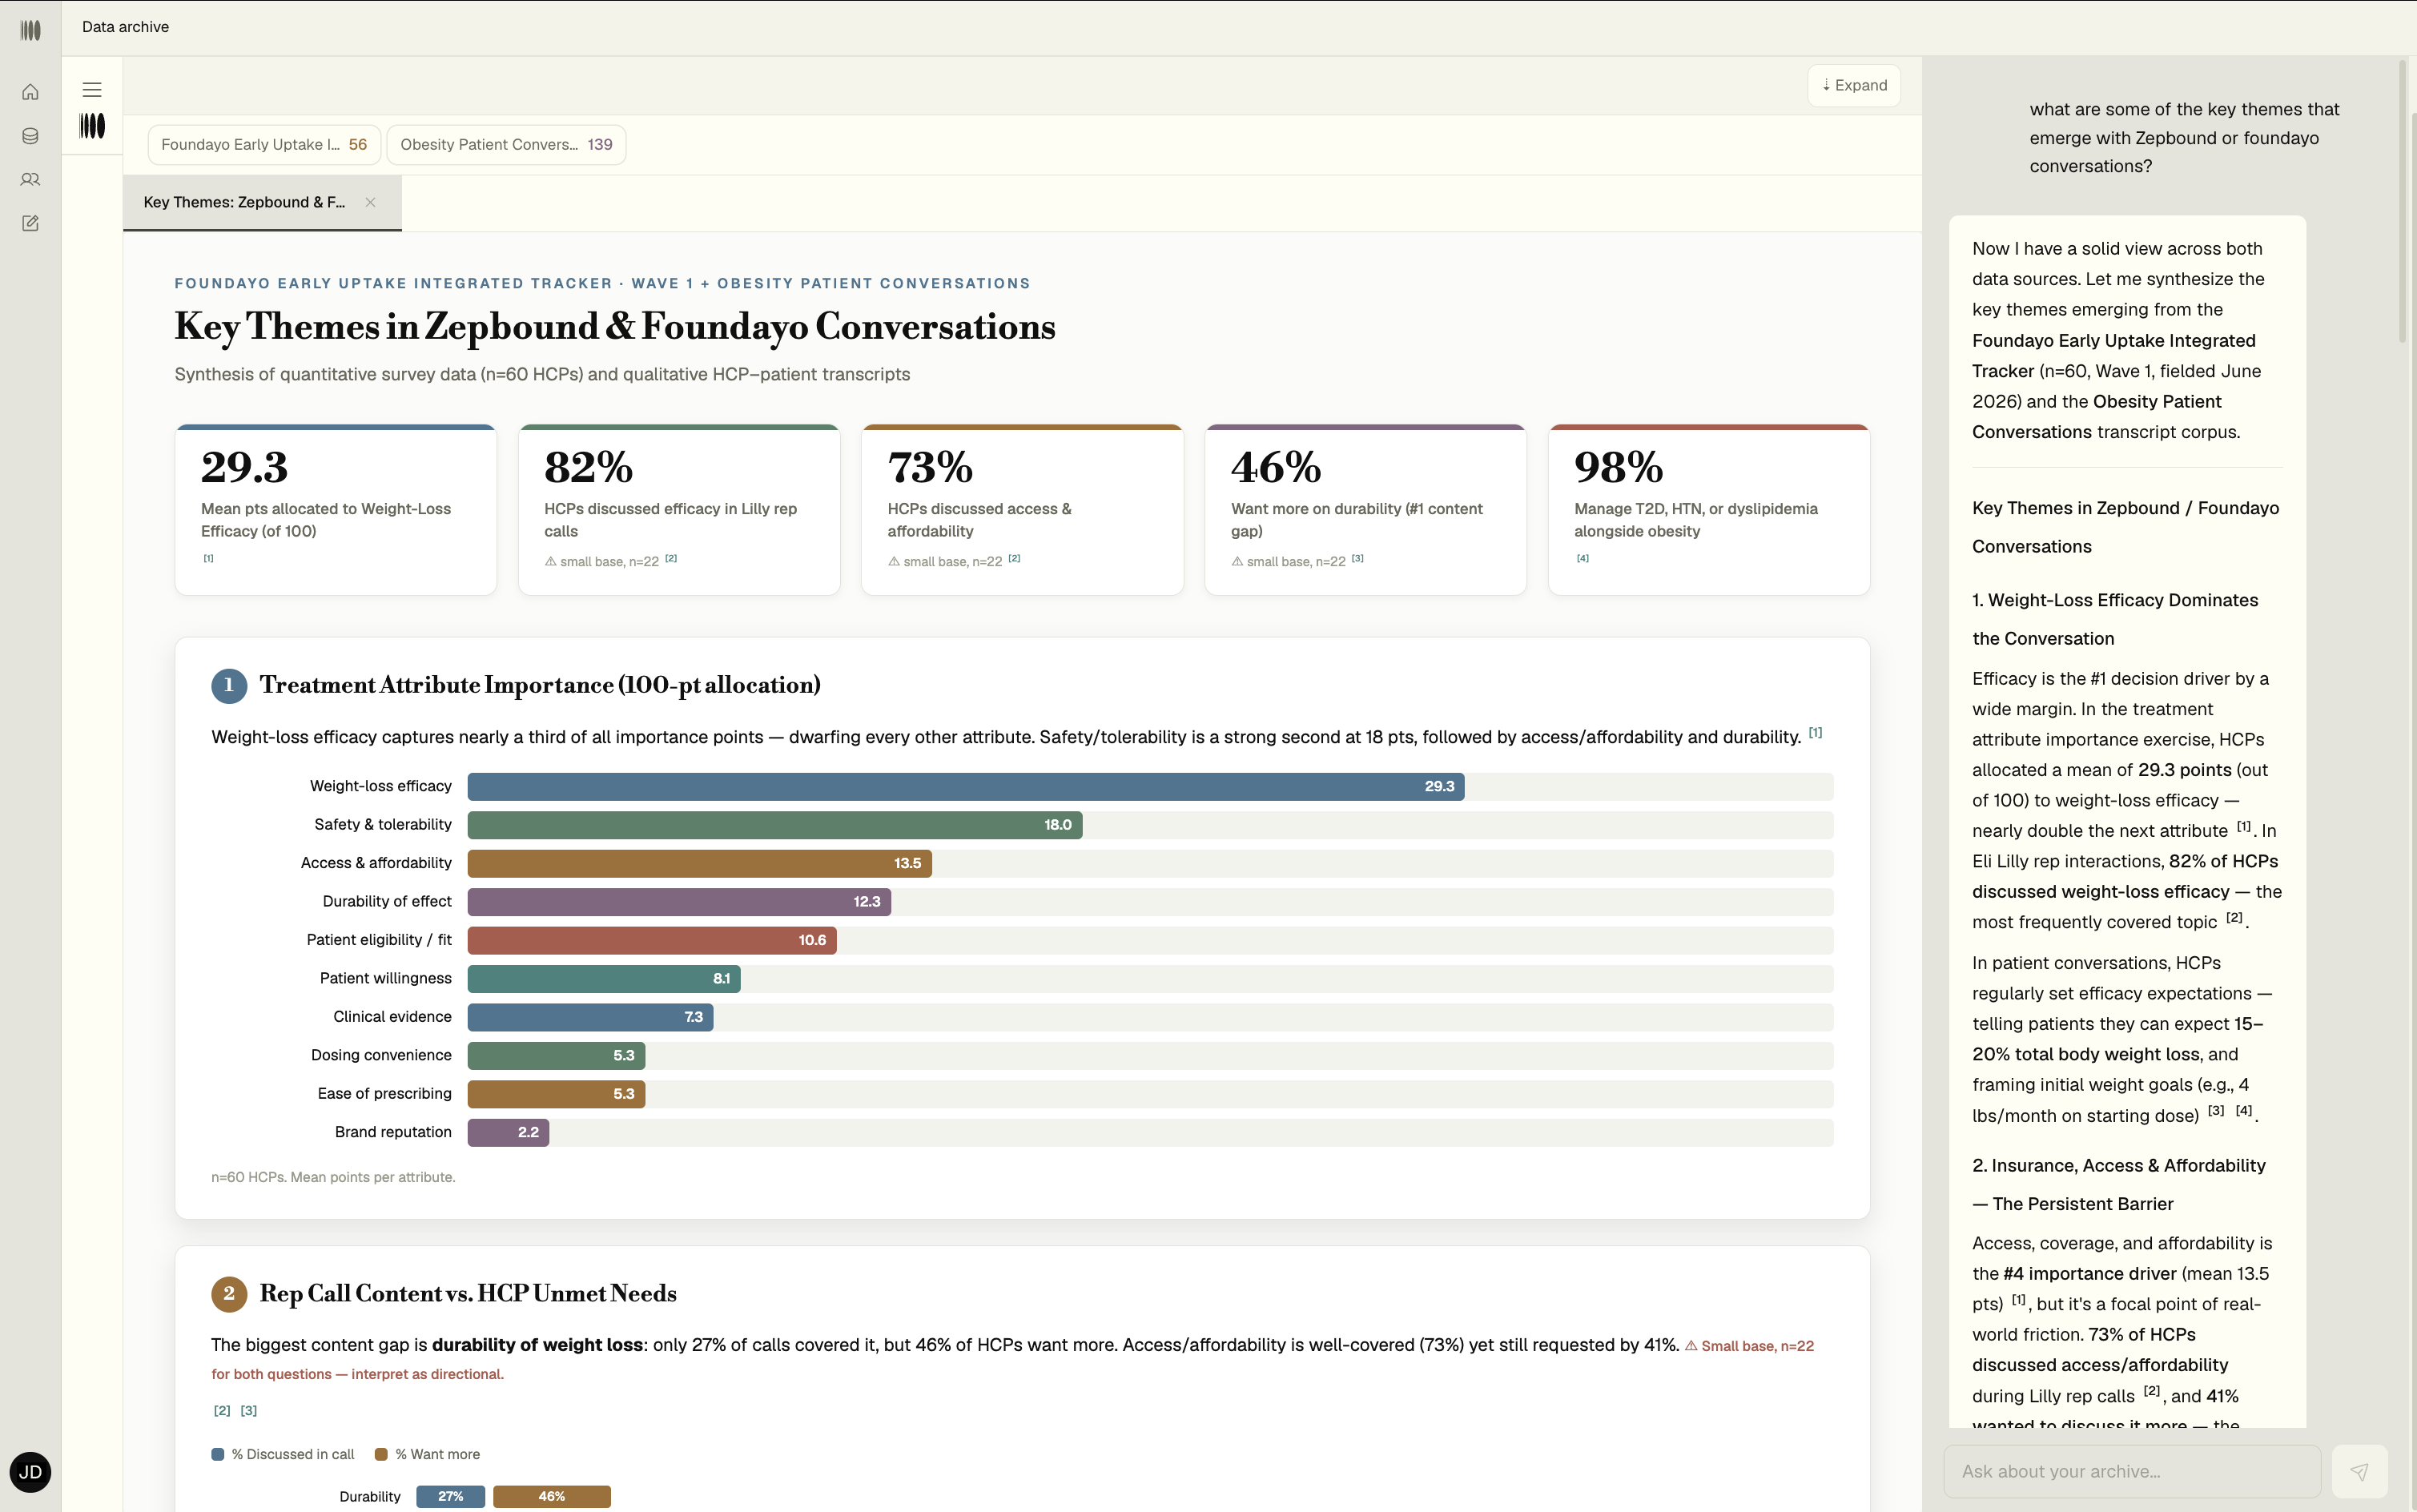Click the Expand button

[1854, 85]
